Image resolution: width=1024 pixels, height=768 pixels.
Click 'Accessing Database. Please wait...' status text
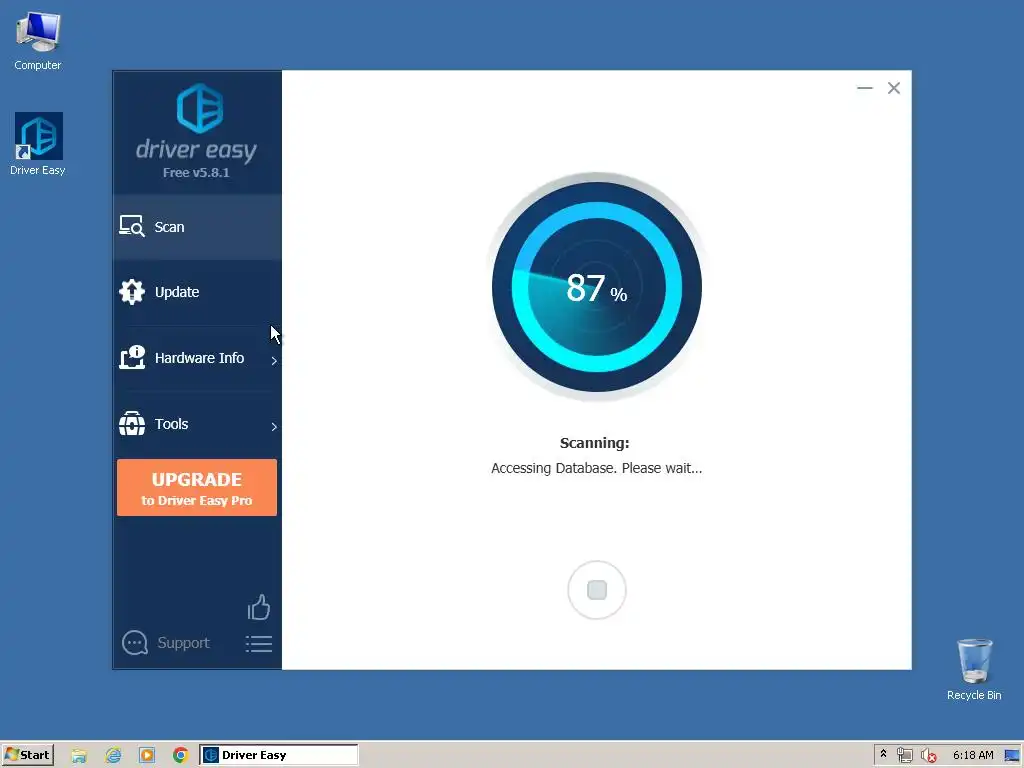(596, 468)
